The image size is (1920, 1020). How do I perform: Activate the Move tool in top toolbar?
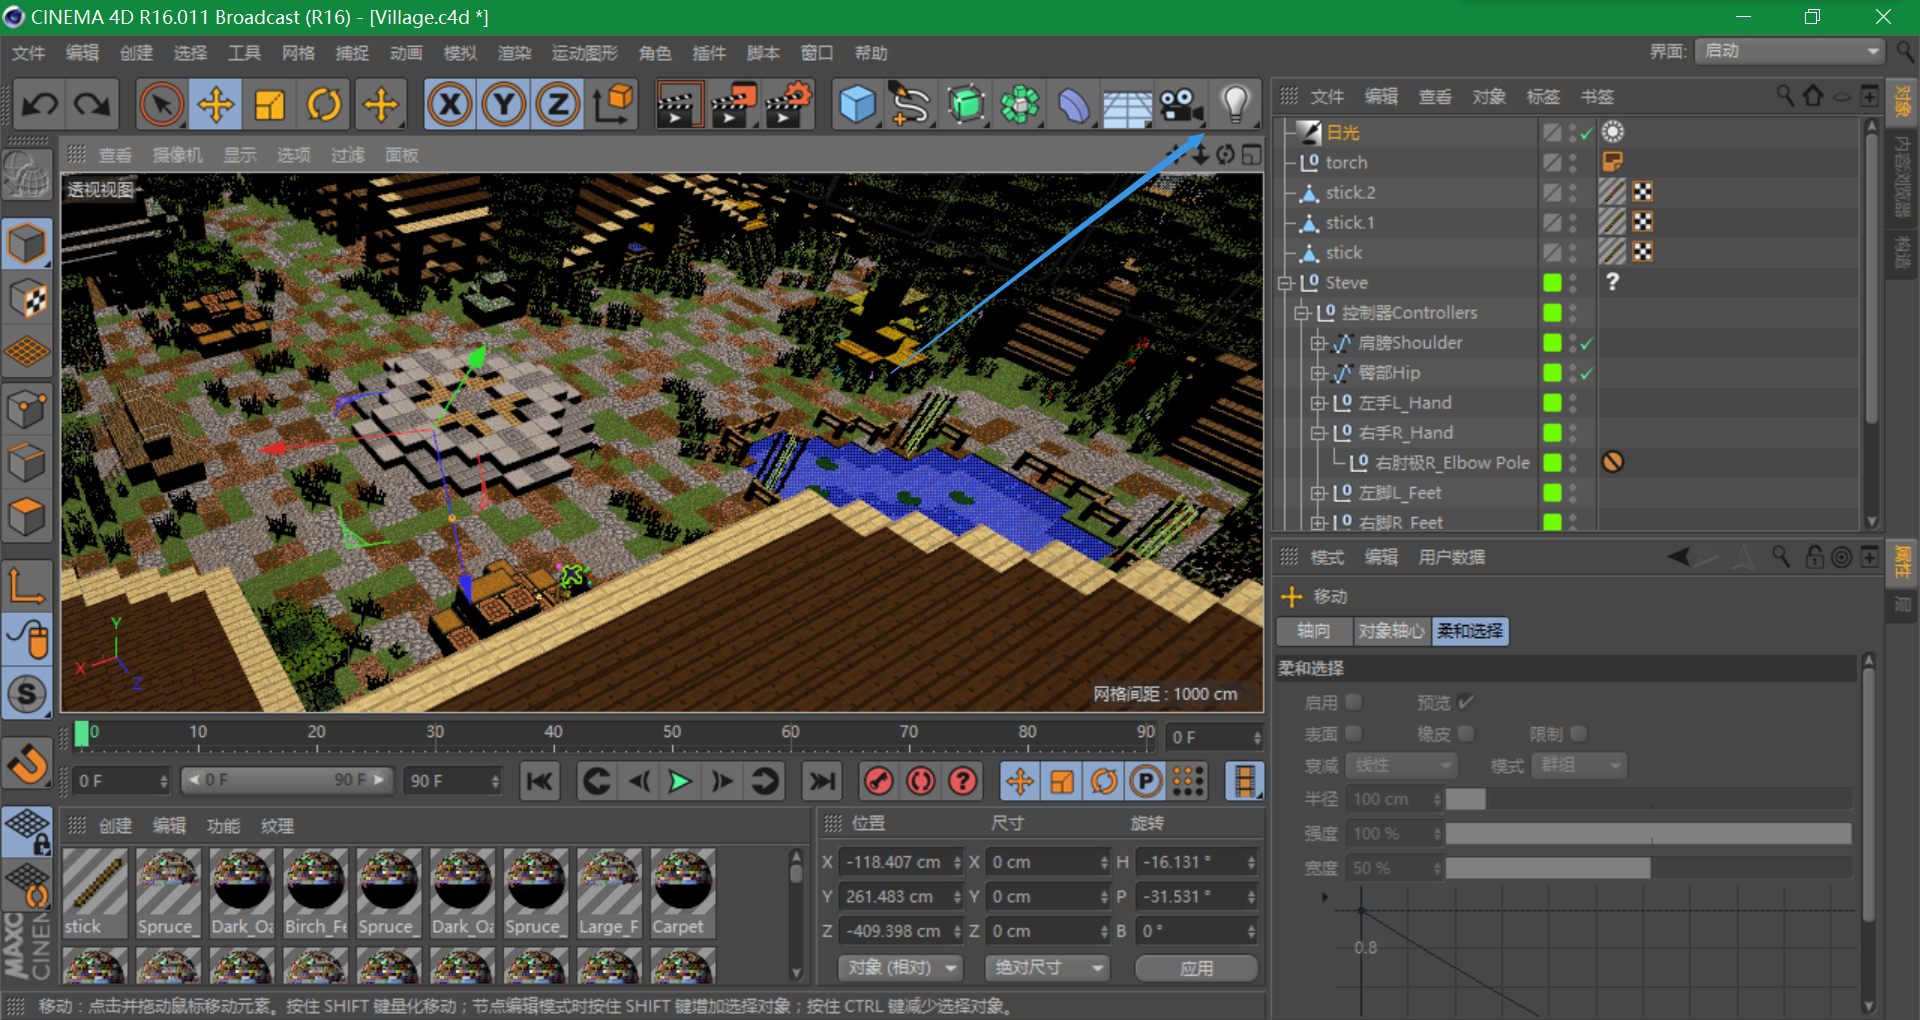coord(216,104)
